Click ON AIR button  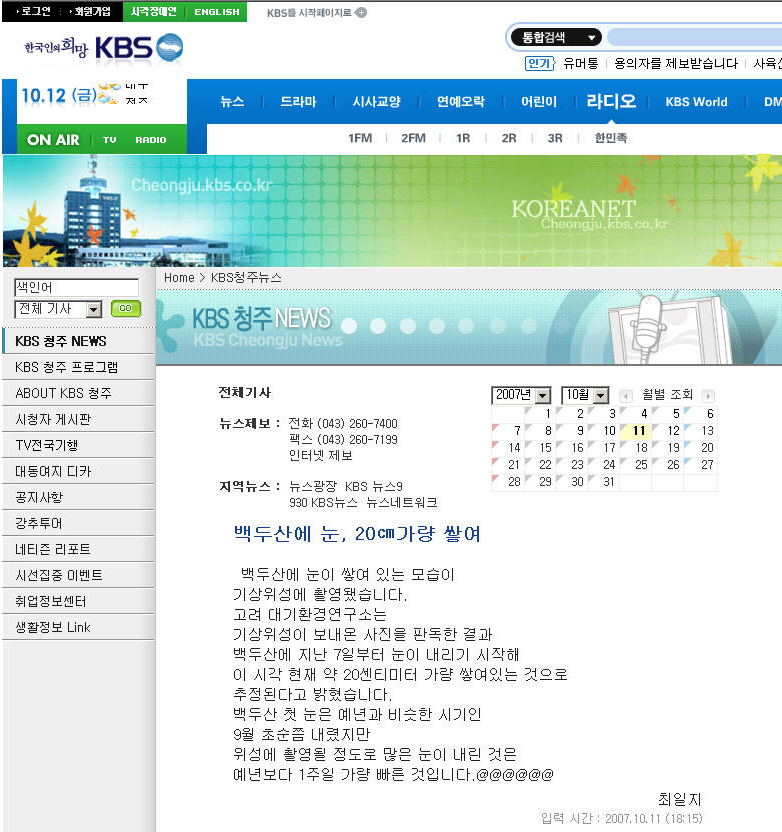pos(53,140)
